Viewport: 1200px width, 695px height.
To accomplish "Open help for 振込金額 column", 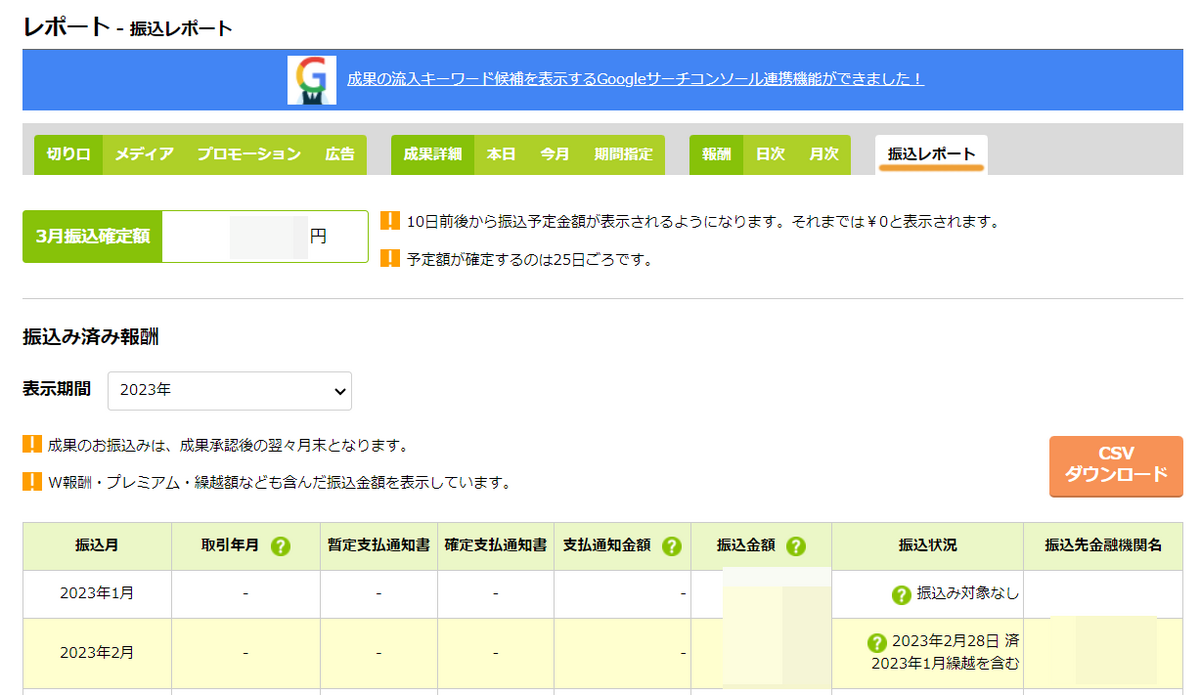I will coord(796,546).
